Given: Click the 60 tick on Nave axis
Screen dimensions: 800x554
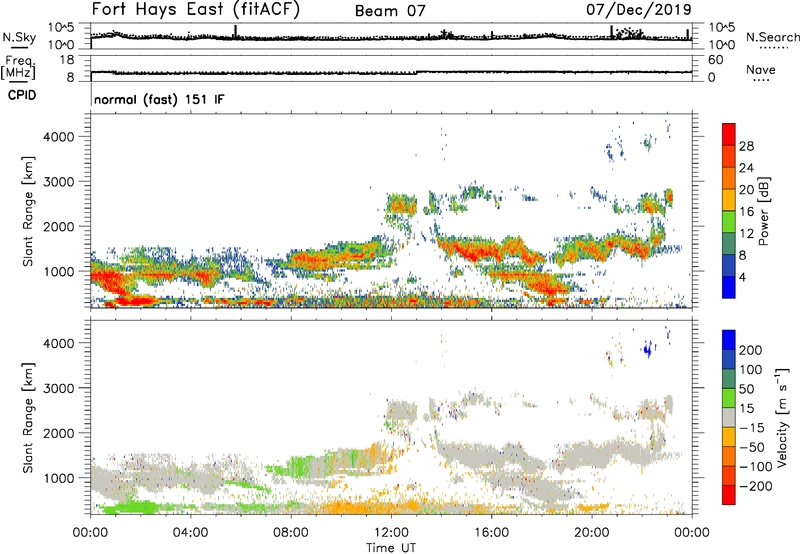Looking at the screenshot, I should (716, 60).
